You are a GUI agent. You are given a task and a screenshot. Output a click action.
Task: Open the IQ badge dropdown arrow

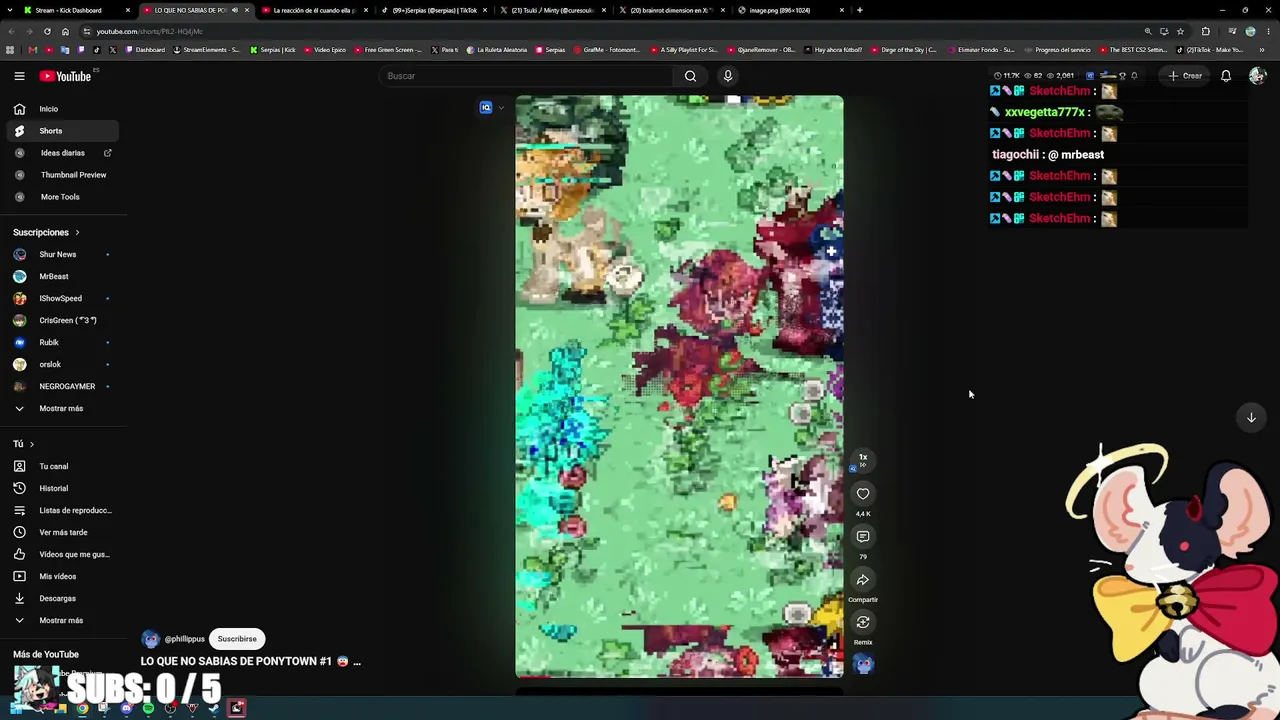click(501, 108)
